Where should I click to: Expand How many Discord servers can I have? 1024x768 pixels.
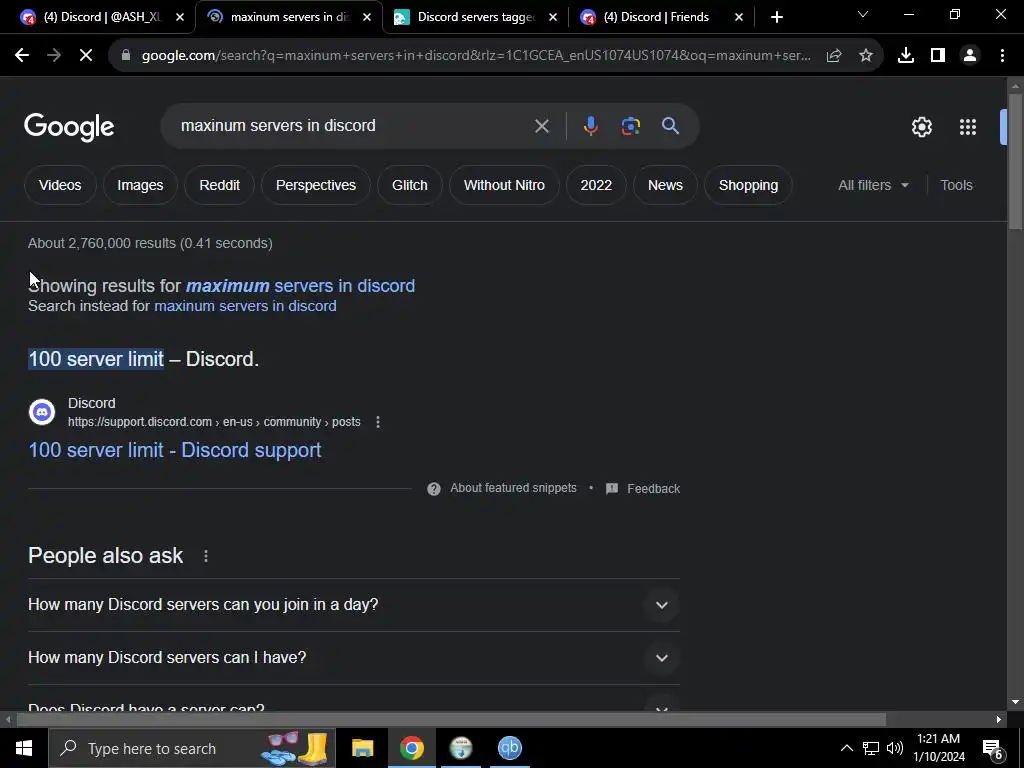[x=354, y=658]
